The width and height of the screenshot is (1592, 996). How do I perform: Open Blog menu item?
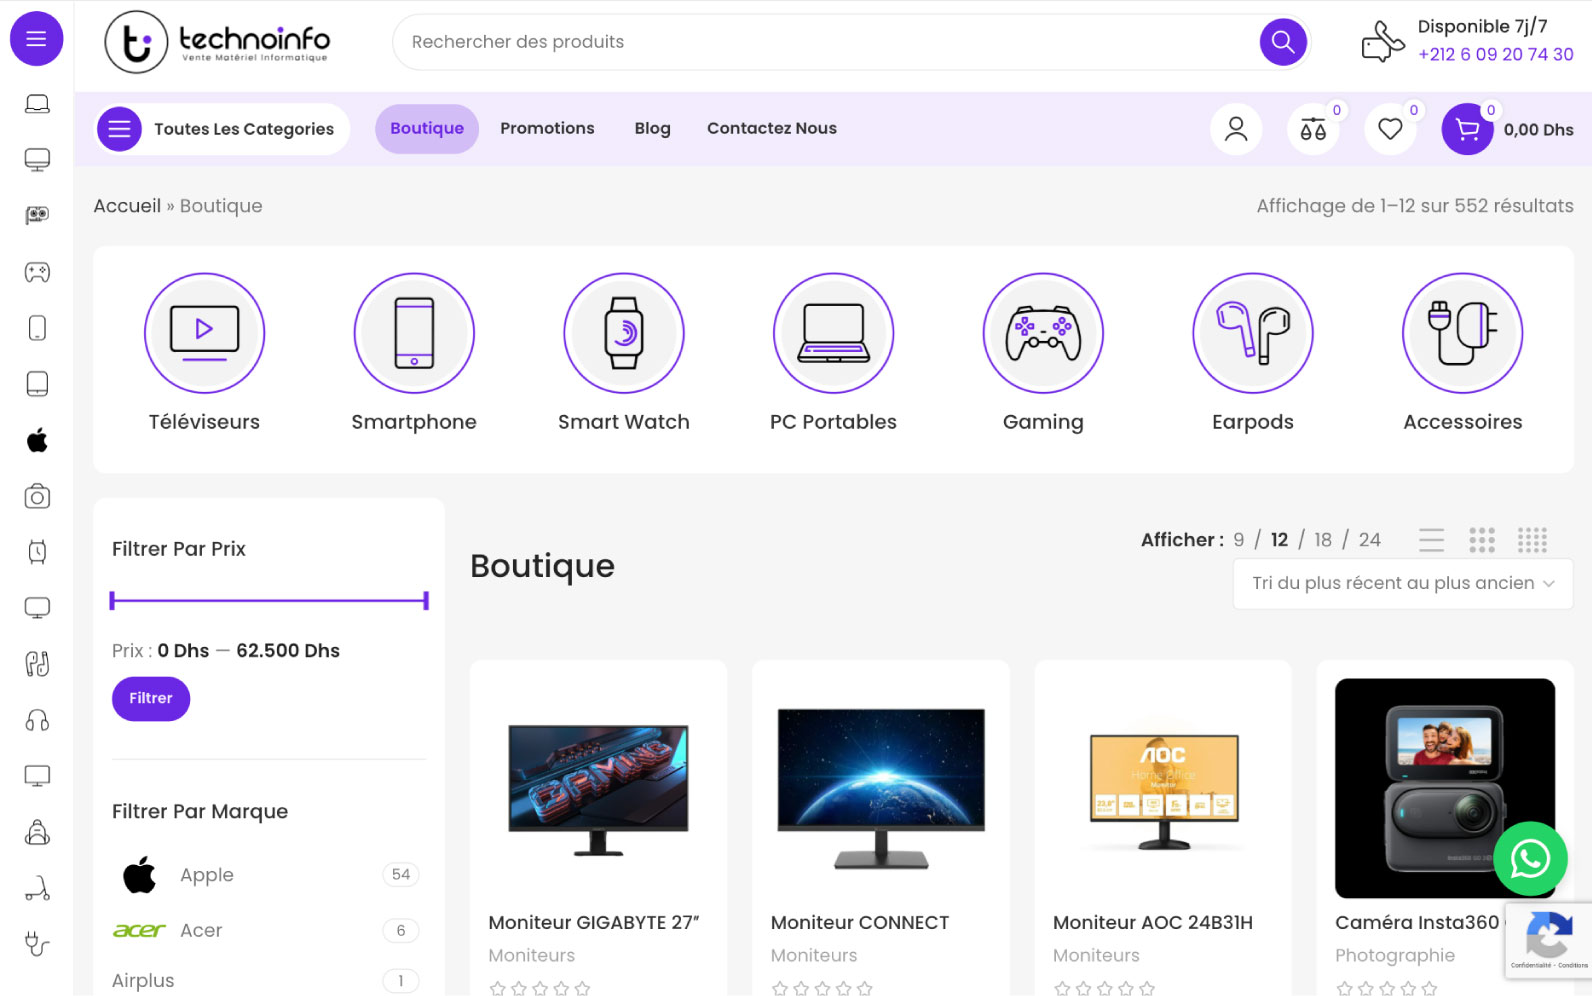(x=652, y=129)
